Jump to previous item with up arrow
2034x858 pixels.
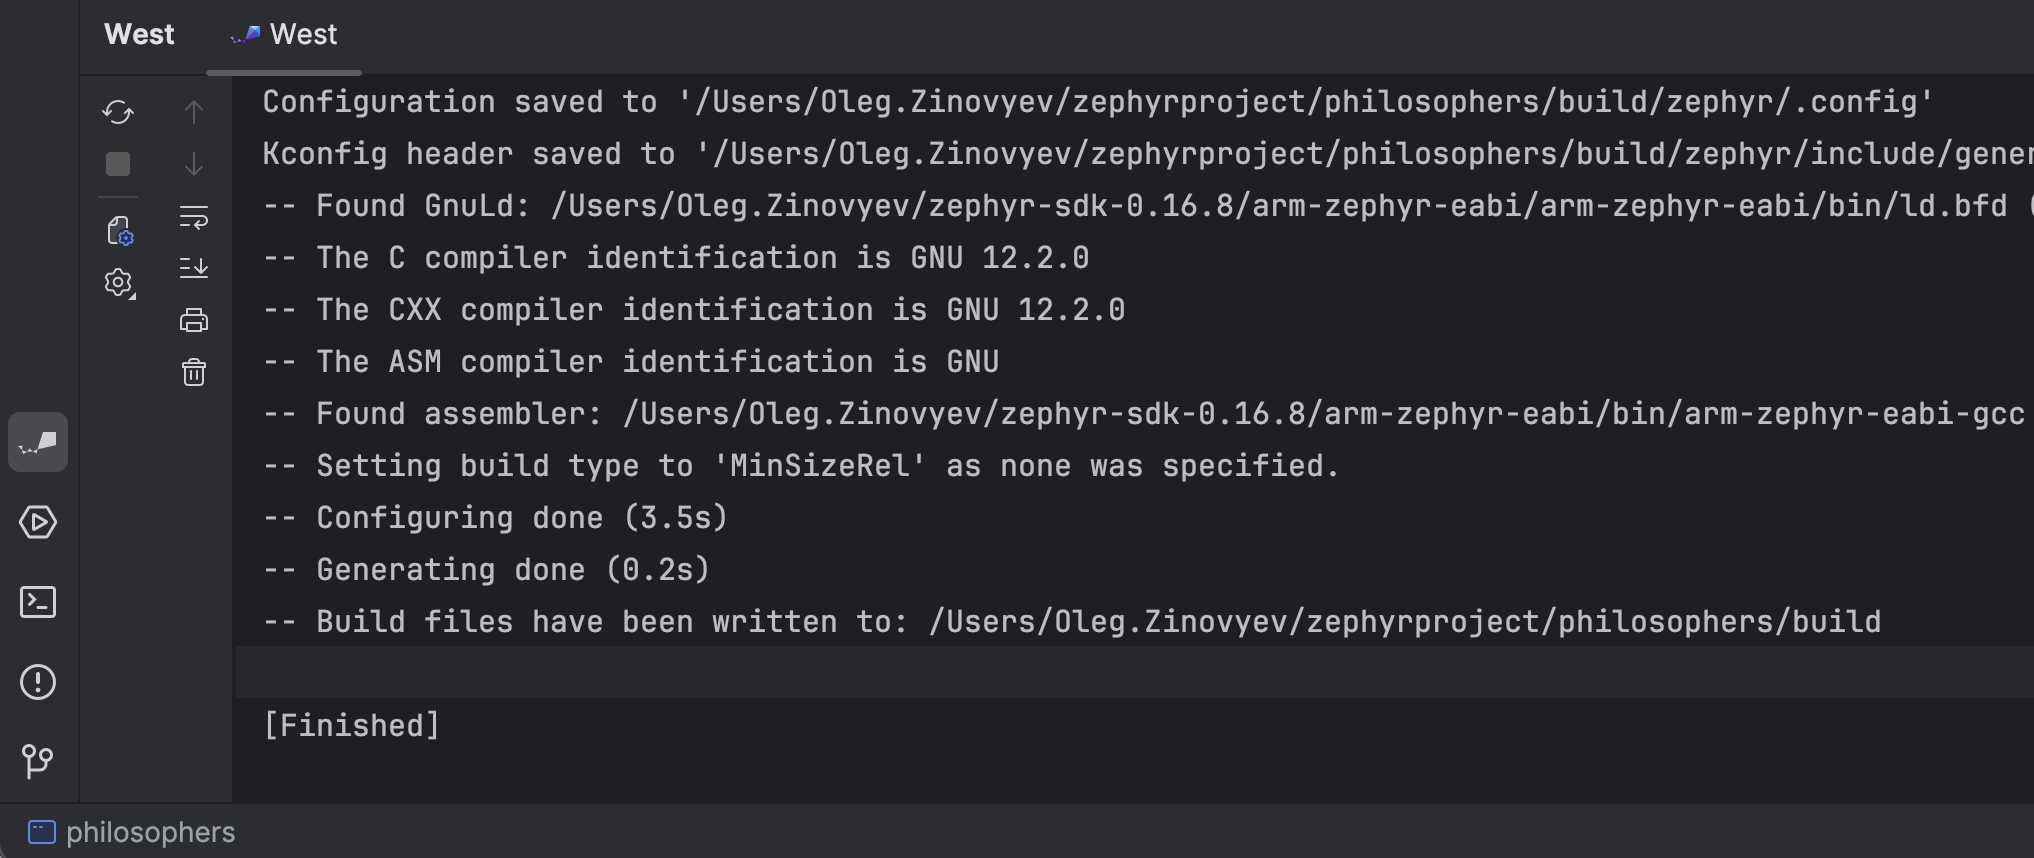(x=194, y=112)
